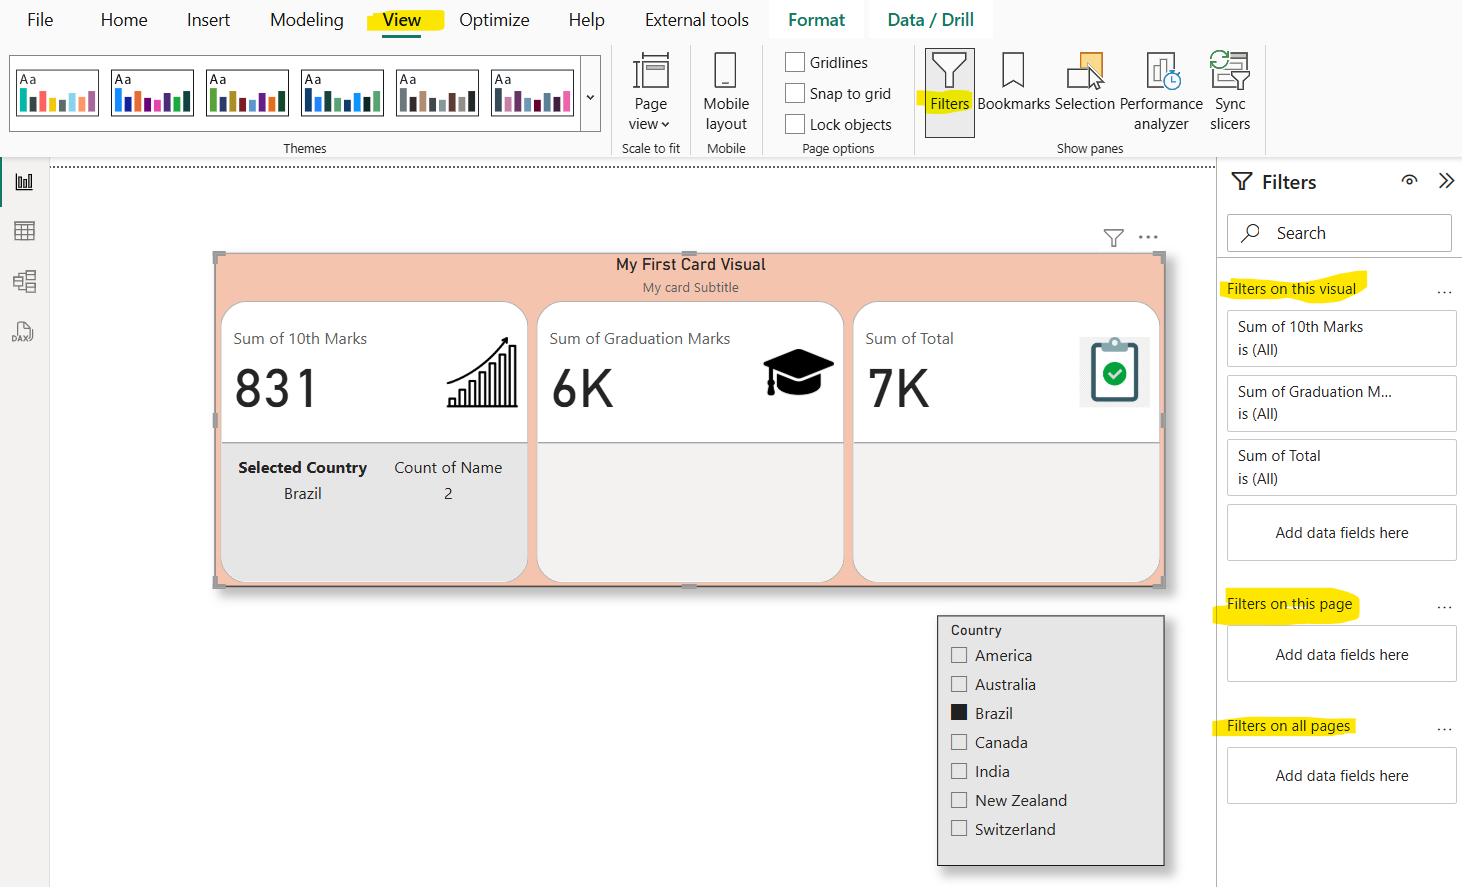1462x887 pixels.
Task: Open Table view in left sidebar
Action: [24, 231]
